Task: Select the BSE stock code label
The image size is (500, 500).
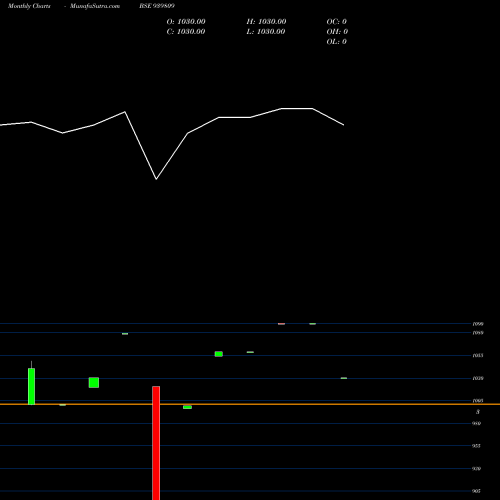Action: pos(157,6)
